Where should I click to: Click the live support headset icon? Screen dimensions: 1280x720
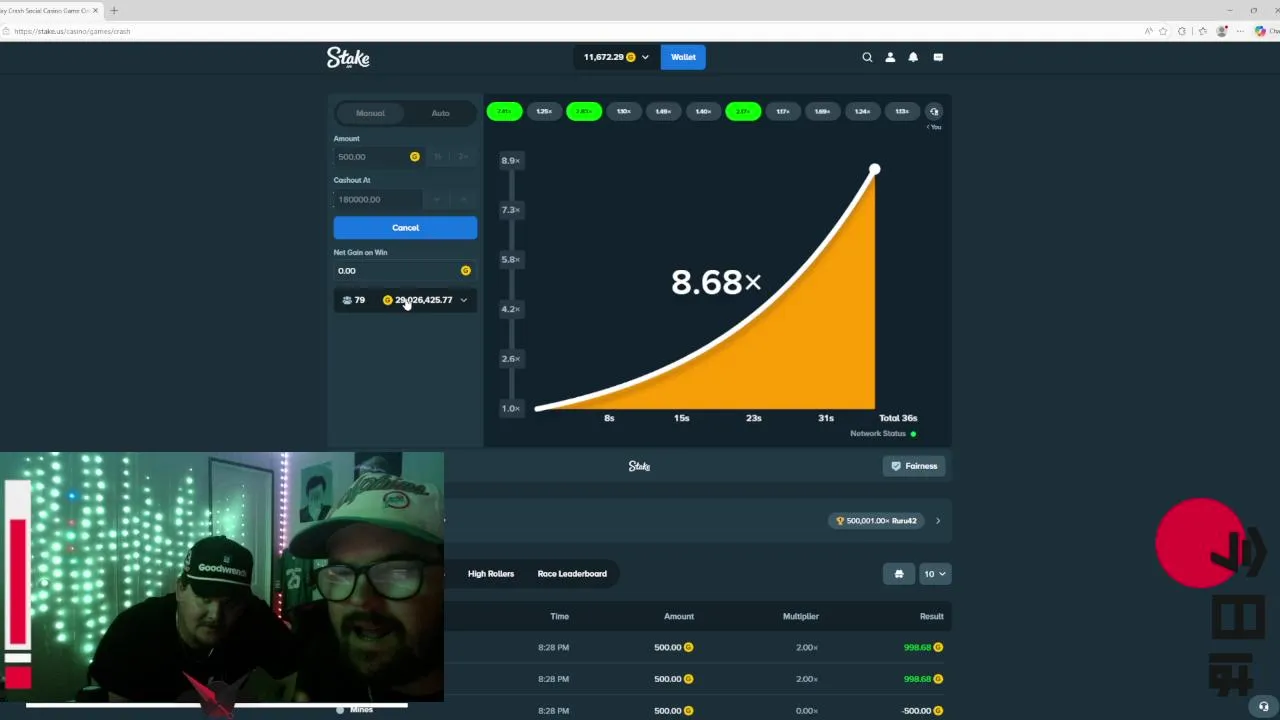1263,707
